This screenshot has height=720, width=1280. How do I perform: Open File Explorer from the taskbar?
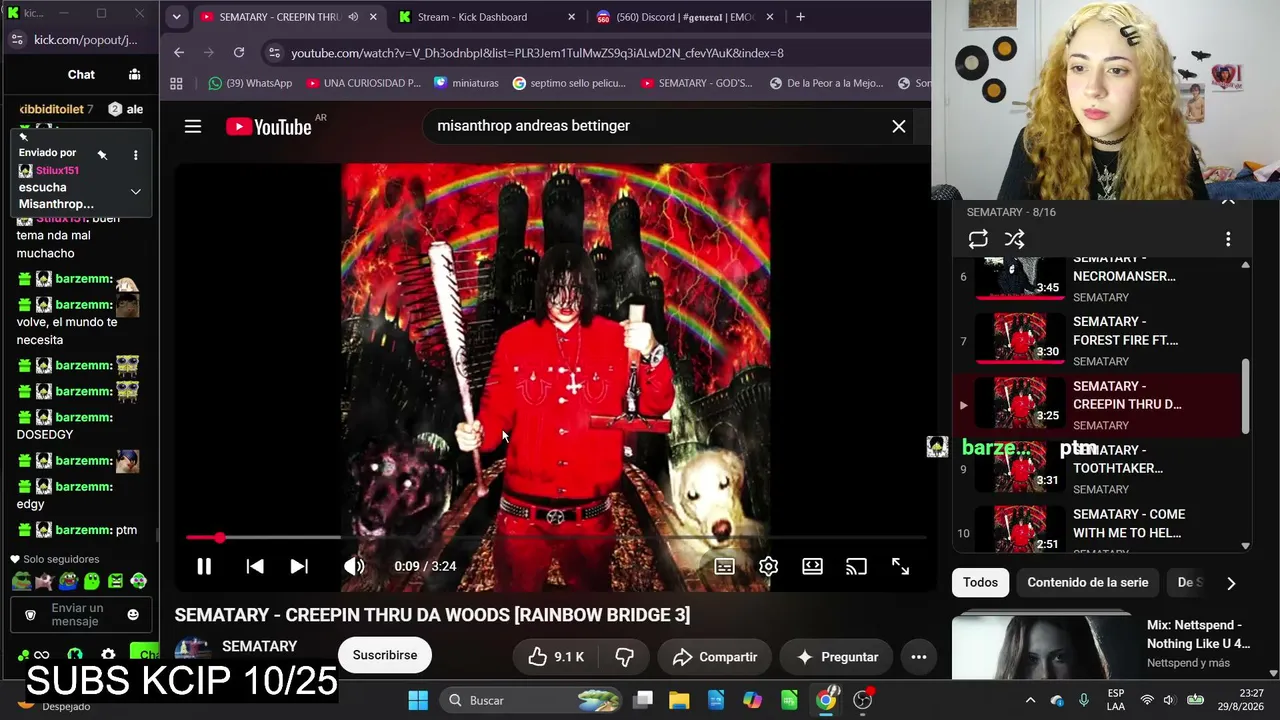click(679, 700)
